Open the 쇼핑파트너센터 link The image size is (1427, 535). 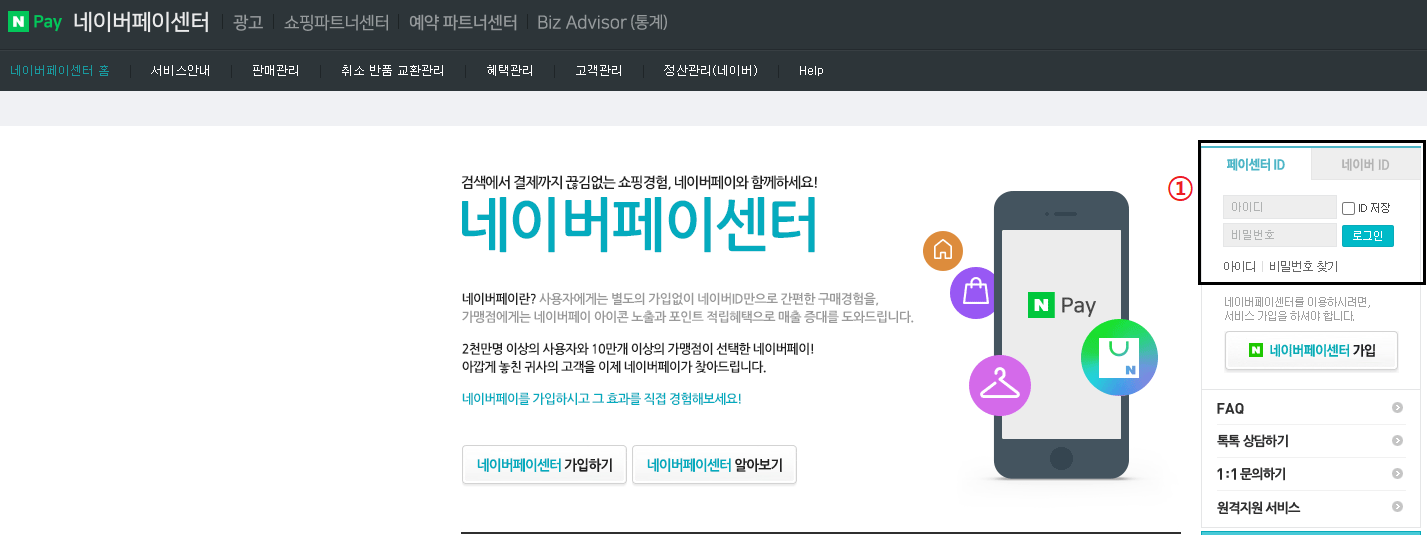(x=336, y=22)
